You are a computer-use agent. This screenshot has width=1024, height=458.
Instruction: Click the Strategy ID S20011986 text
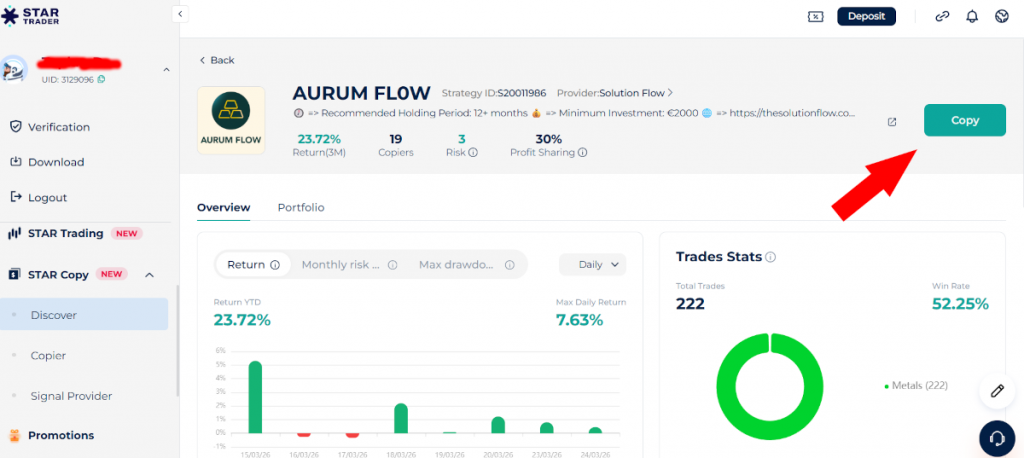(494, 93)
